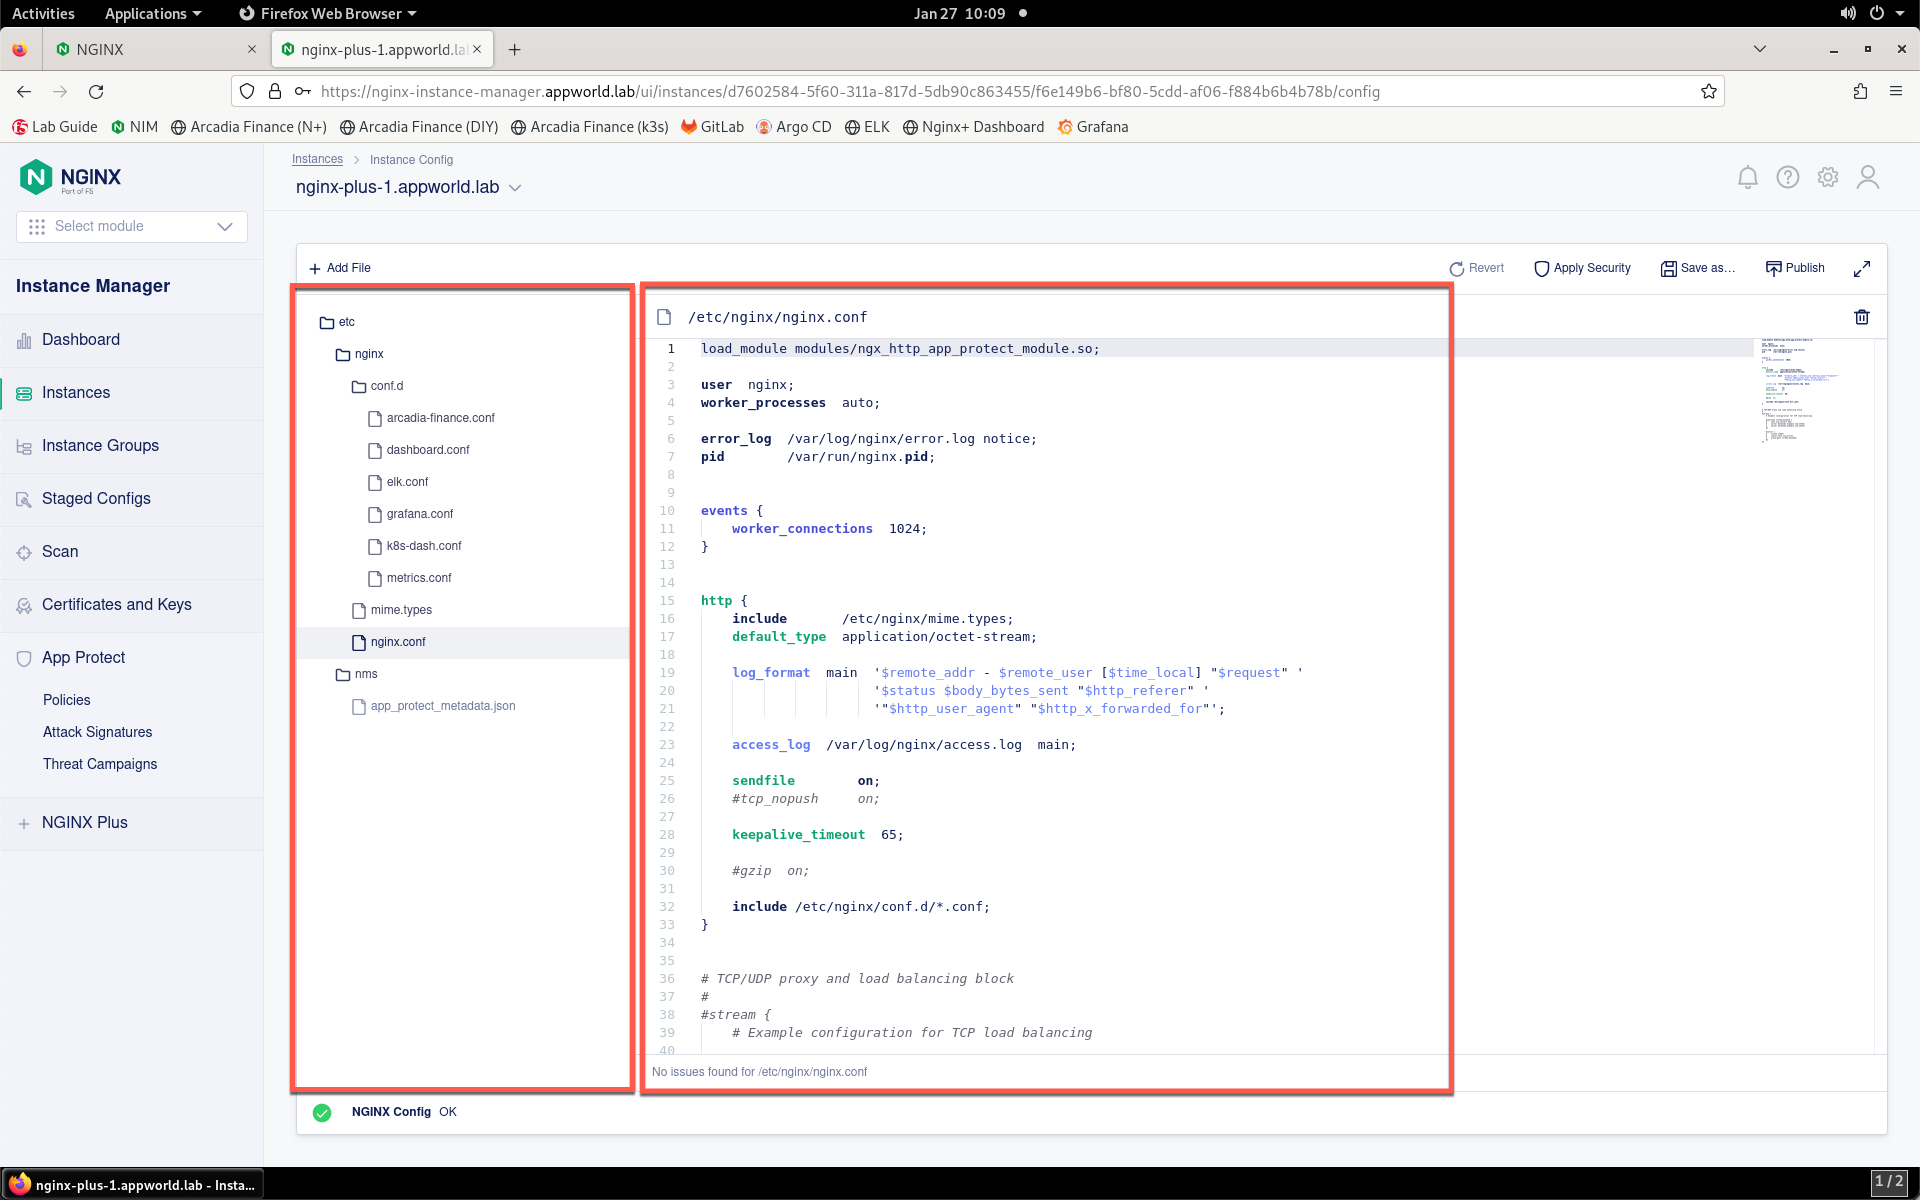Open Threat Campaigns page
The image size is (1920, 1200).
tap(100, 764)
